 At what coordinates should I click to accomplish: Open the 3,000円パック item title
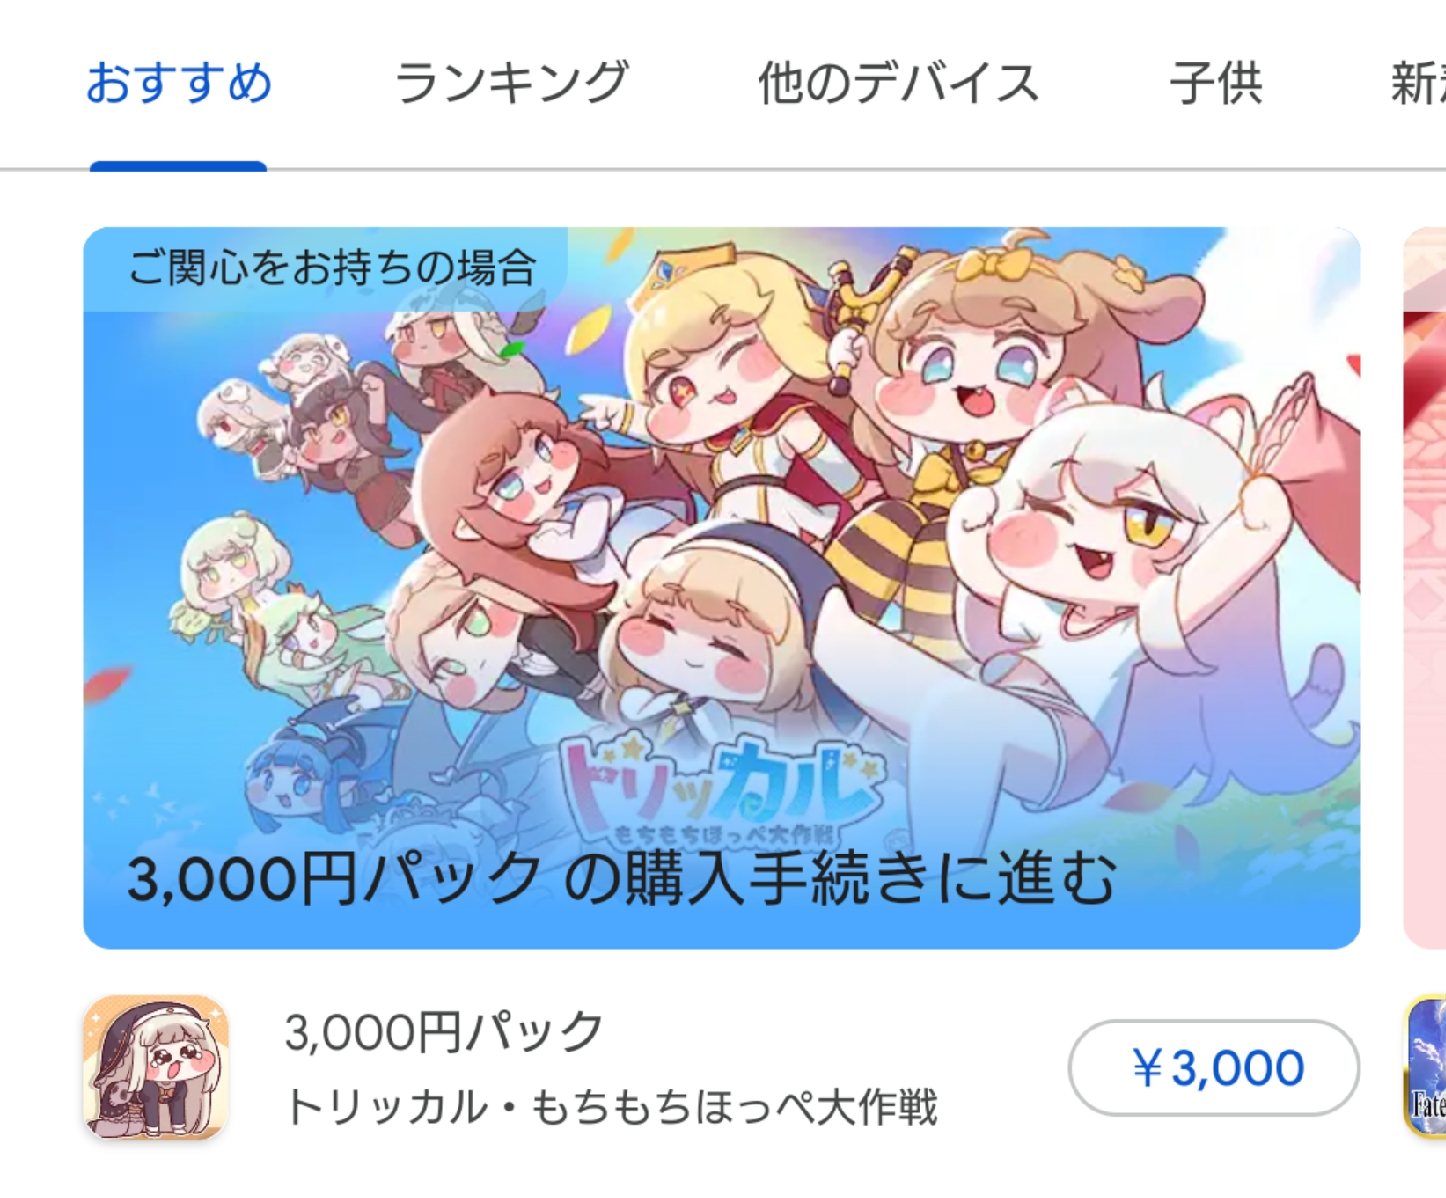(444, 1032)
